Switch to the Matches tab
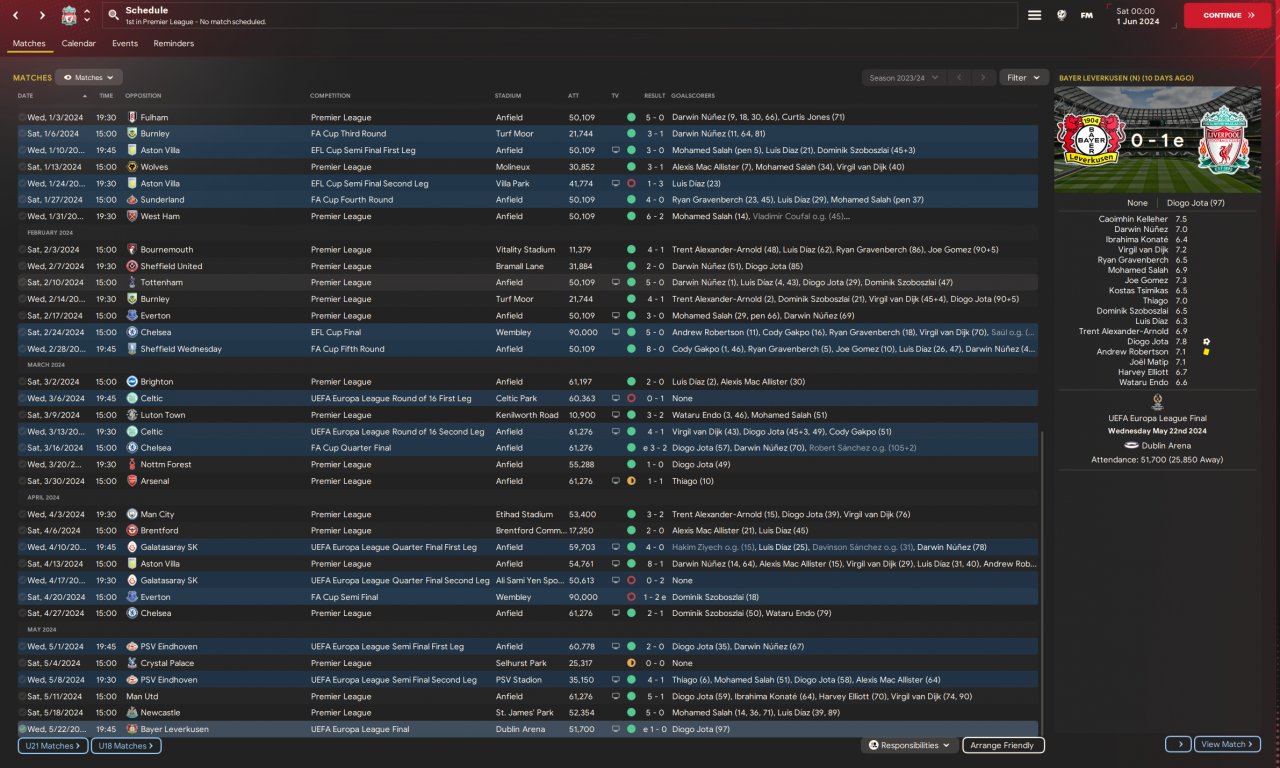 coord(29,44)
